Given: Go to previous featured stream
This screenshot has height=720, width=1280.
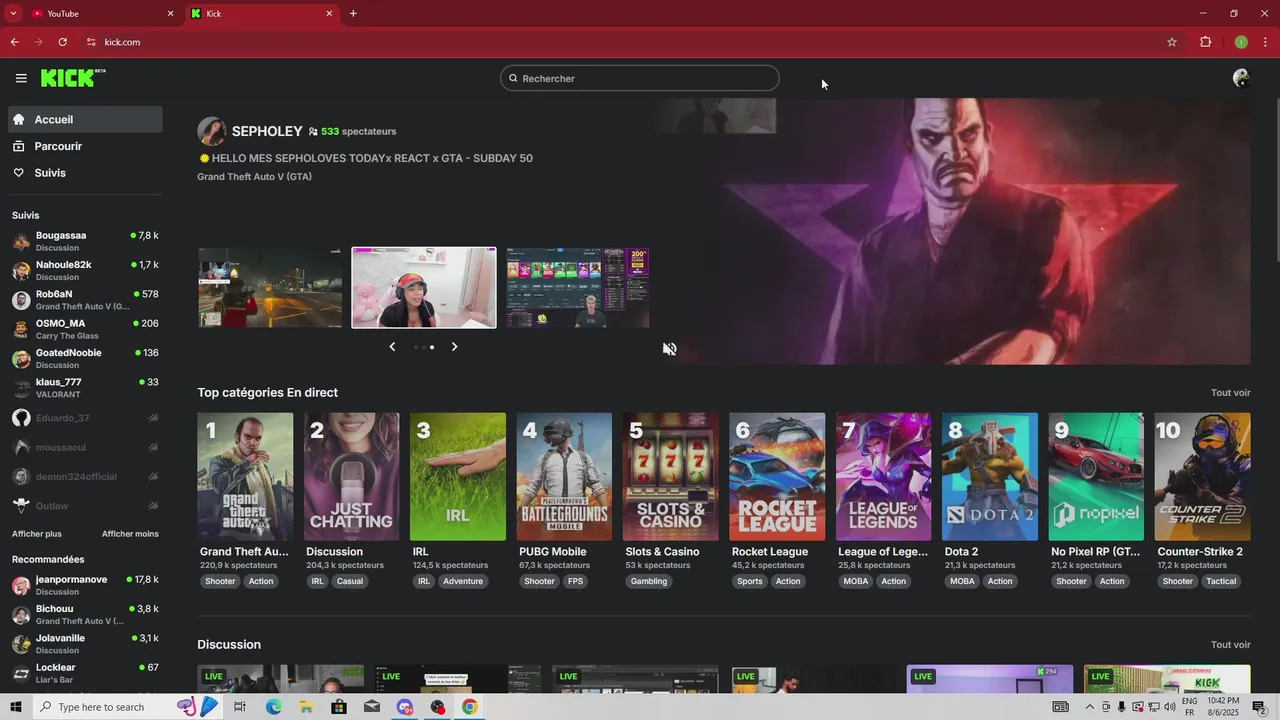Looking at the screenshot, I should (392, 347).
